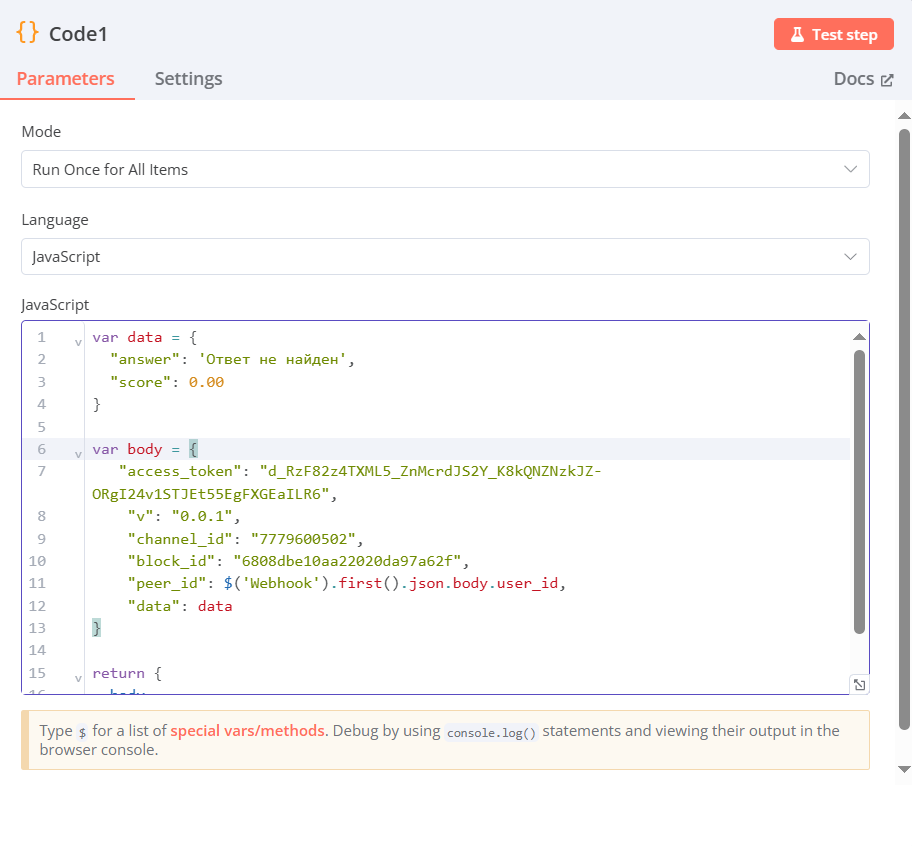Click the panel scrollbar down arrow
Viewport: 912px width, 846px height.
[904, 768]
